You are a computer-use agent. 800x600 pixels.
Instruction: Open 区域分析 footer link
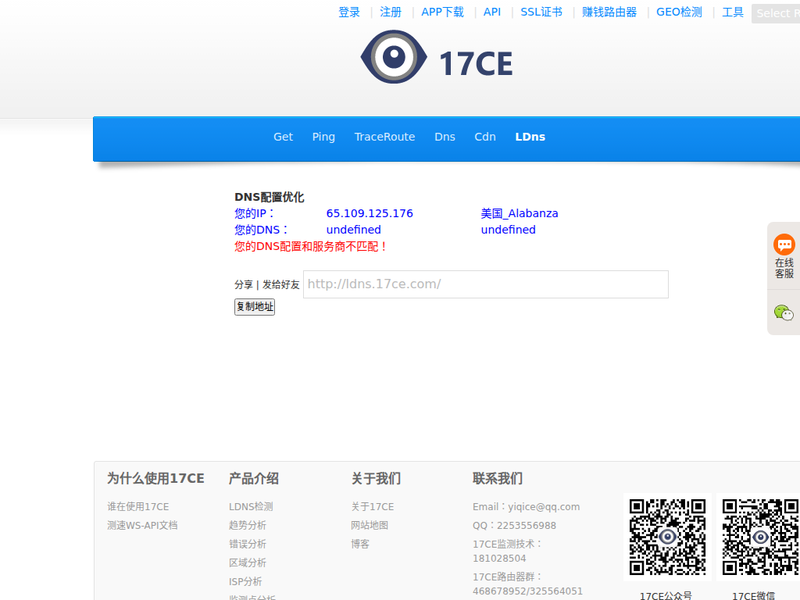[247, 563]
